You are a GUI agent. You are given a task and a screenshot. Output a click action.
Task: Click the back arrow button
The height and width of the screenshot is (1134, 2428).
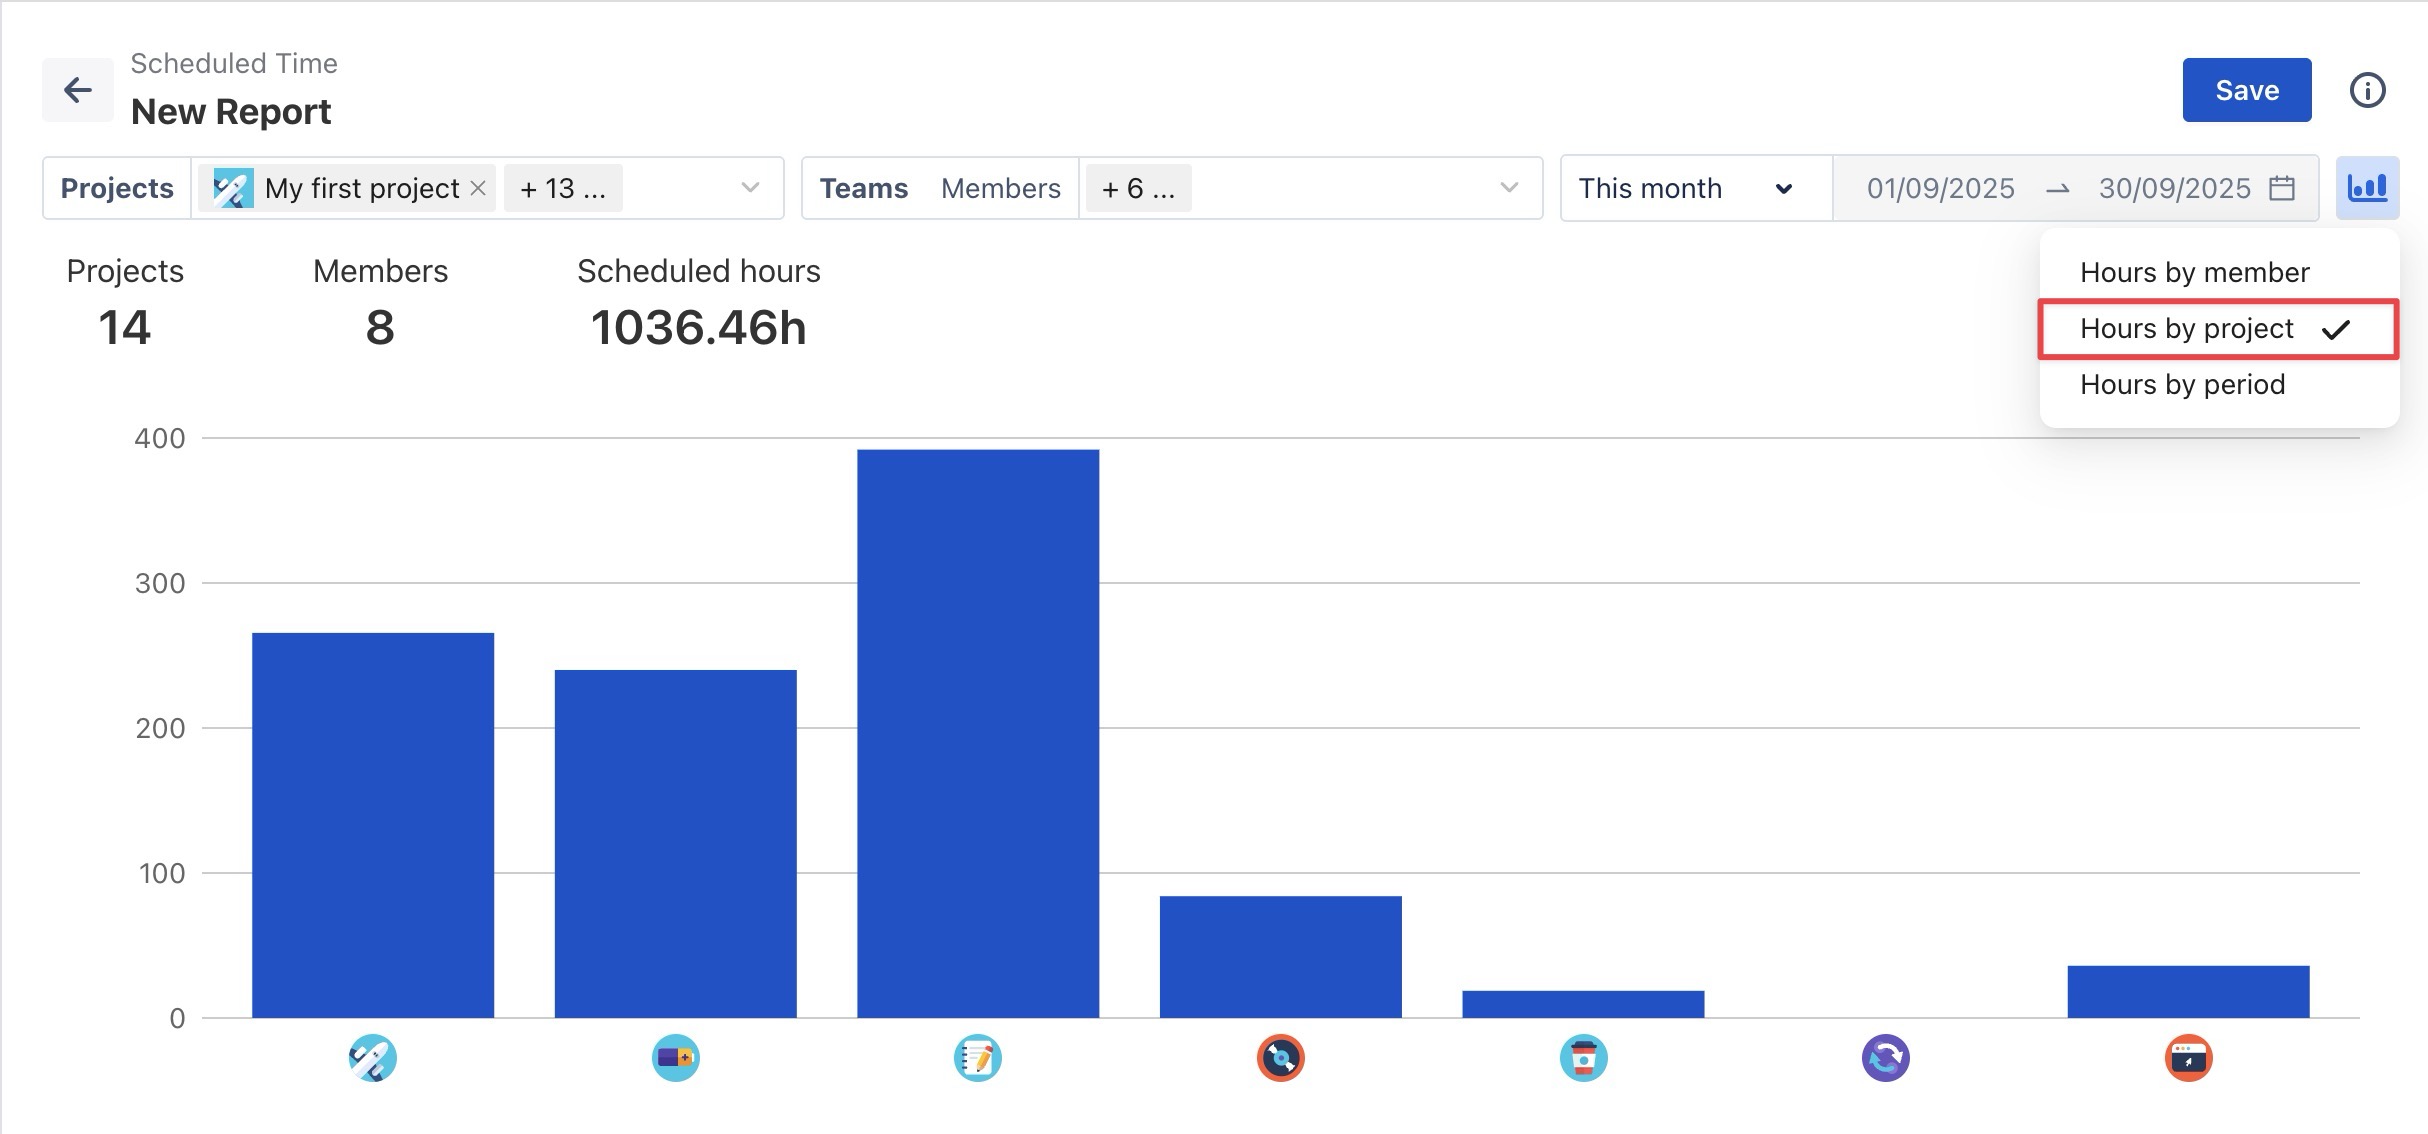pos(77,90)
